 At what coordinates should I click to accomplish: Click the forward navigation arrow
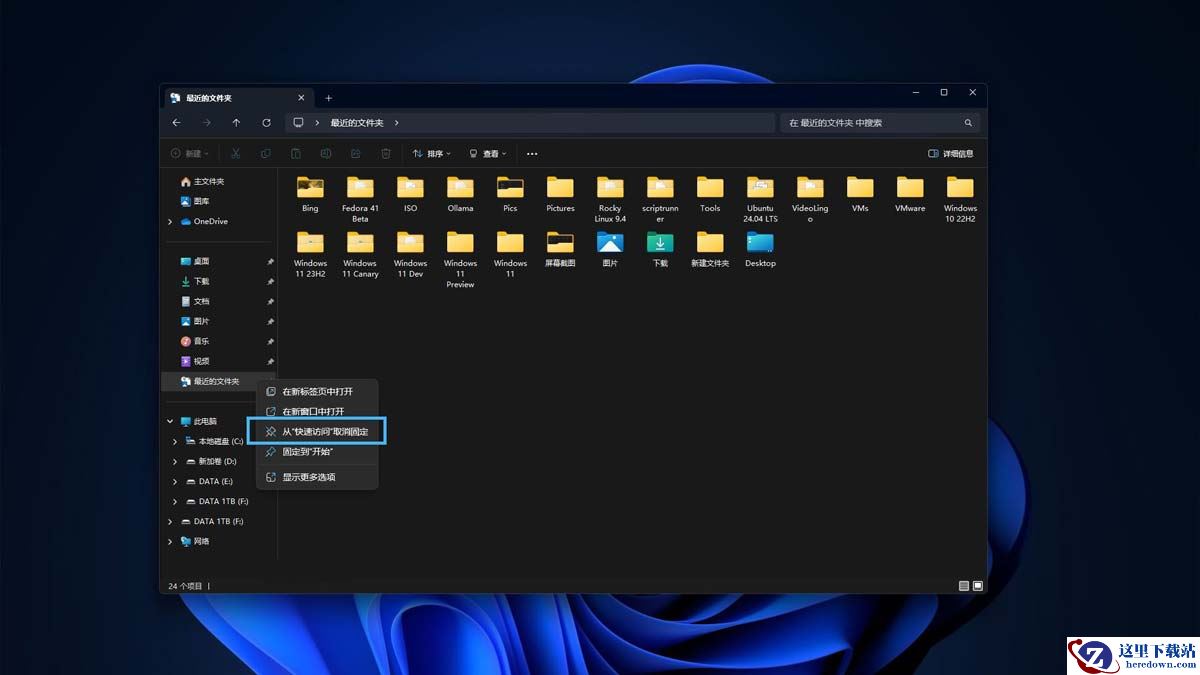point(206,123)
